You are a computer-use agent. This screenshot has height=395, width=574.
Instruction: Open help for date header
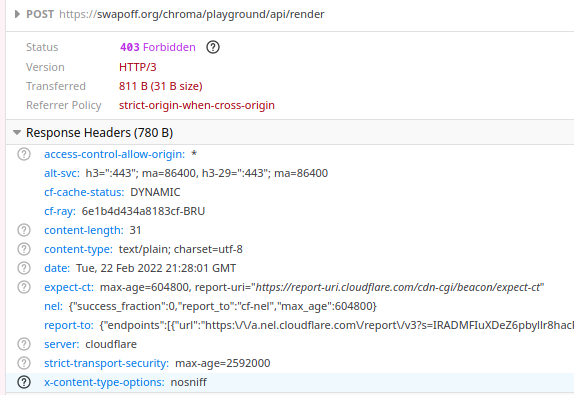24,268
